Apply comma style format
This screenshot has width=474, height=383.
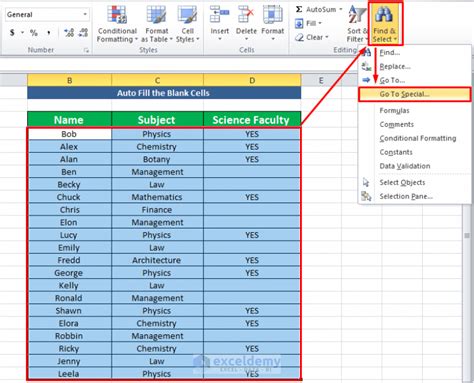click(49, 33)
